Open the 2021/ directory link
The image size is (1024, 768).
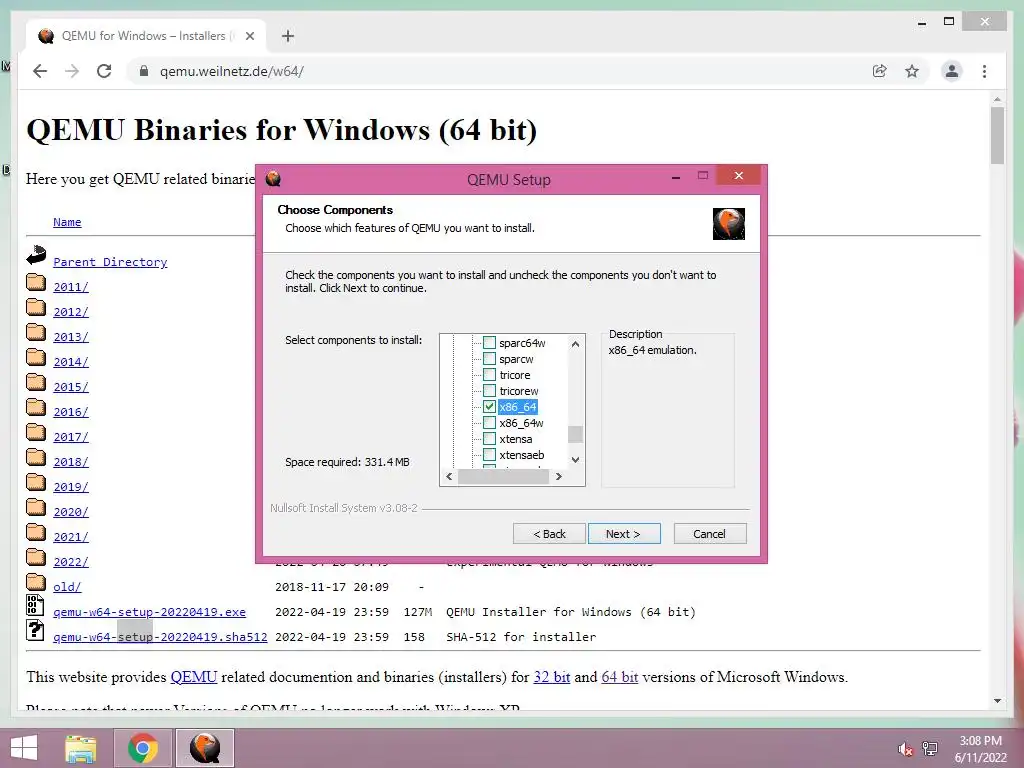tap(71, 537)
